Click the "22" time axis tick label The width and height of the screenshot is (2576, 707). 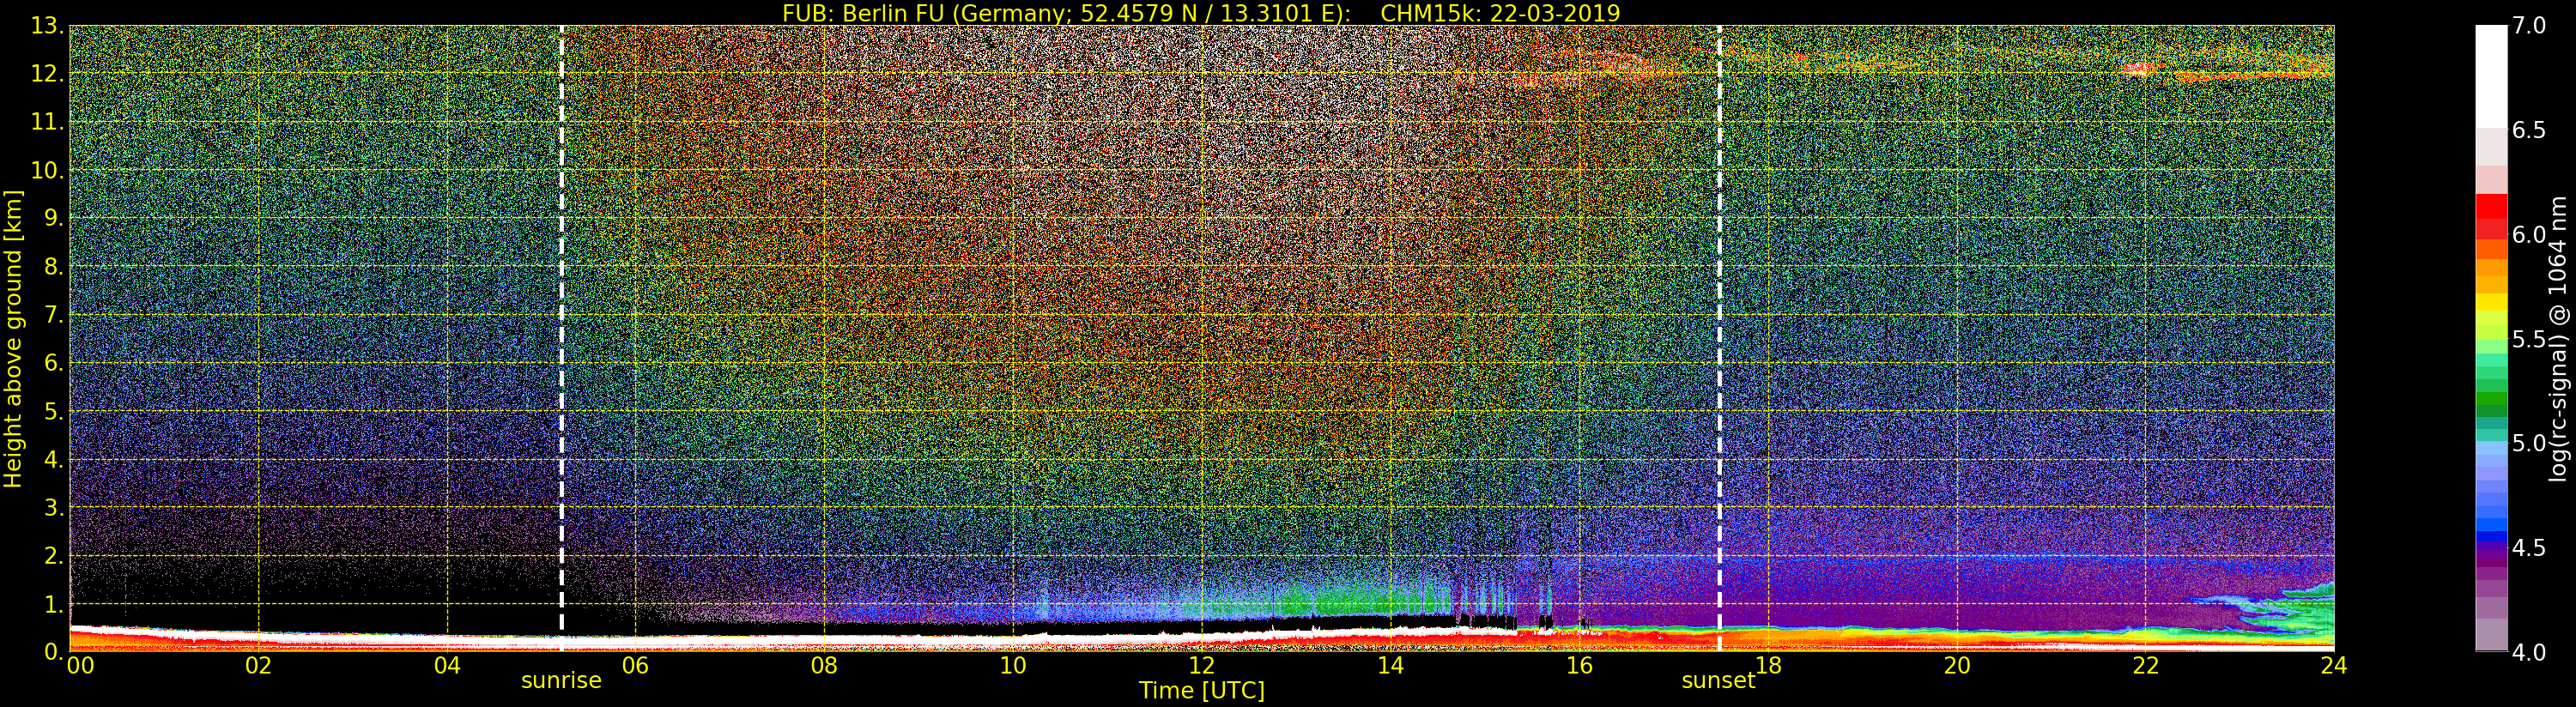(2146, 666)
